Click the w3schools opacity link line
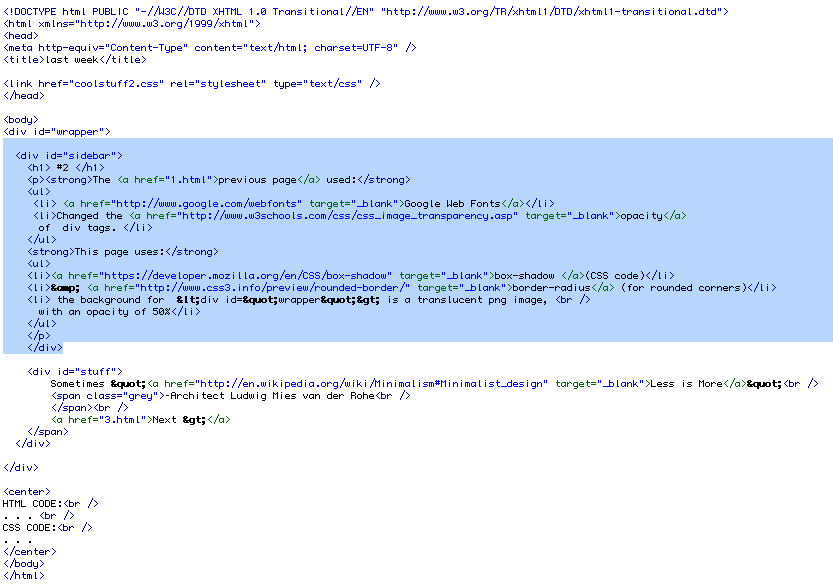Viewport: 833px width, 584px height. pyautogui.click(x=360, y=216)
